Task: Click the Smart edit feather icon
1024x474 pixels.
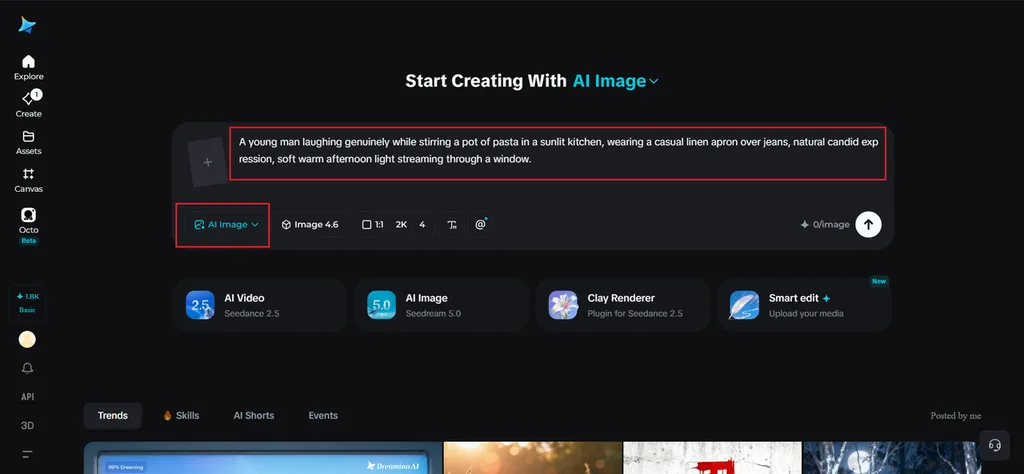Action: [744, 305]
